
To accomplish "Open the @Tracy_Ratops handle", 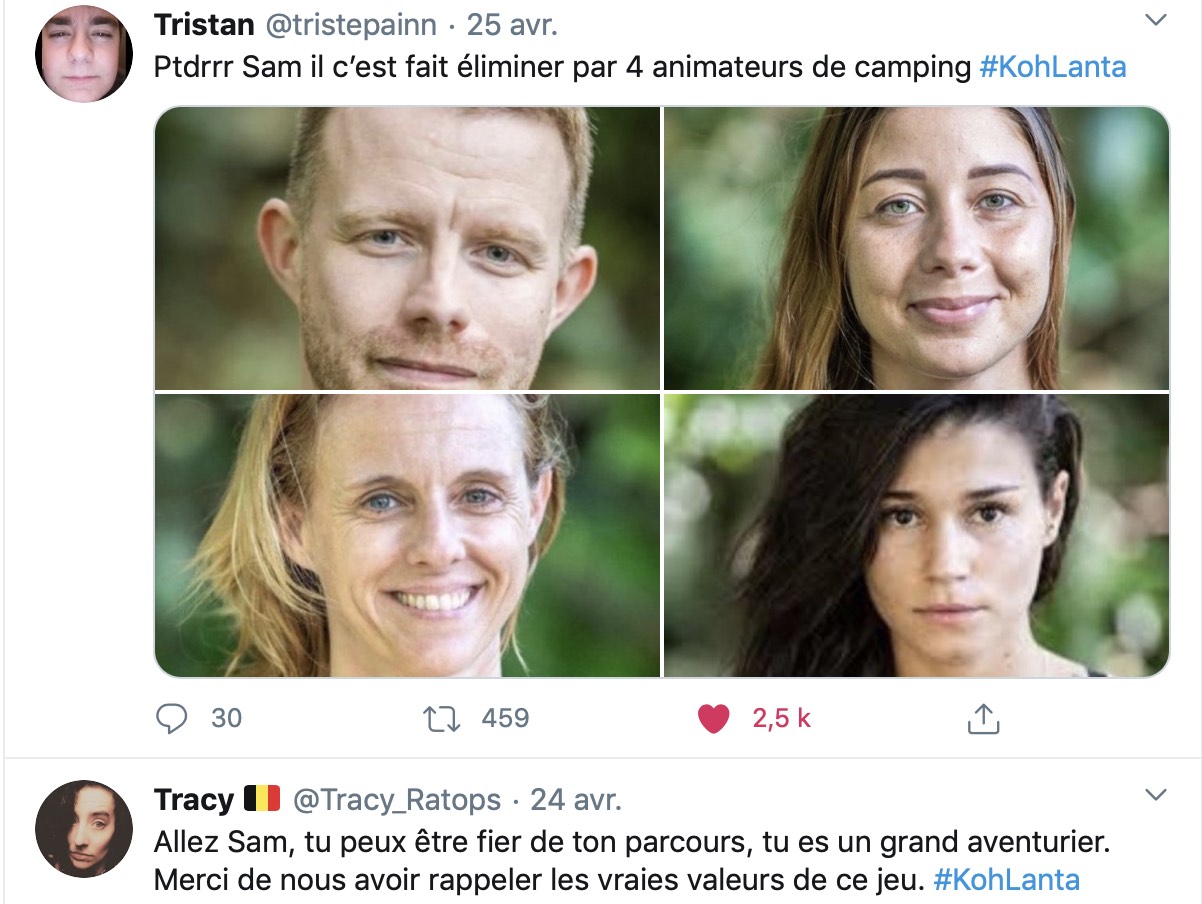I will click(397, 800).
